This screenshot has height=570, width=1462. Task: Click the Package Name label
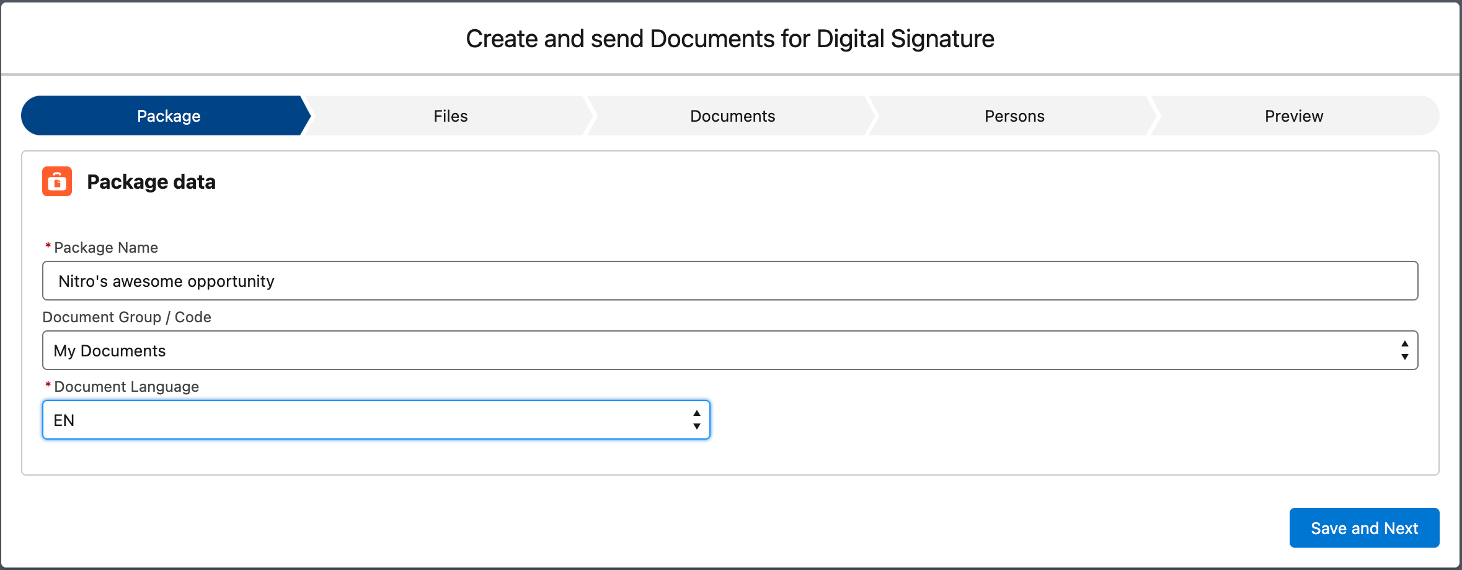click(106, 247)
